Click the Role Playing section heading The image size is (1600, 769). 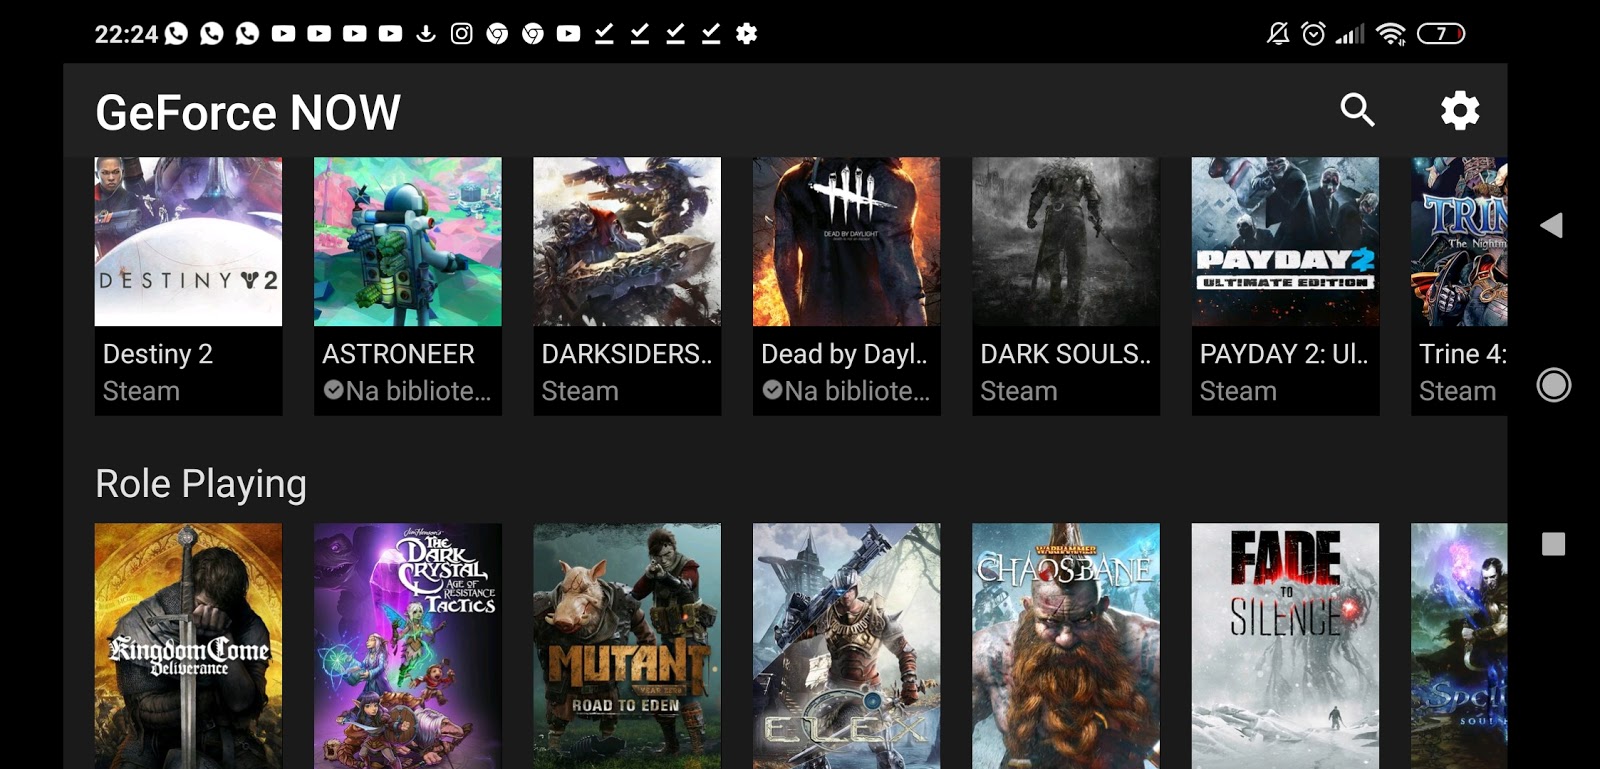pos(201,484)
